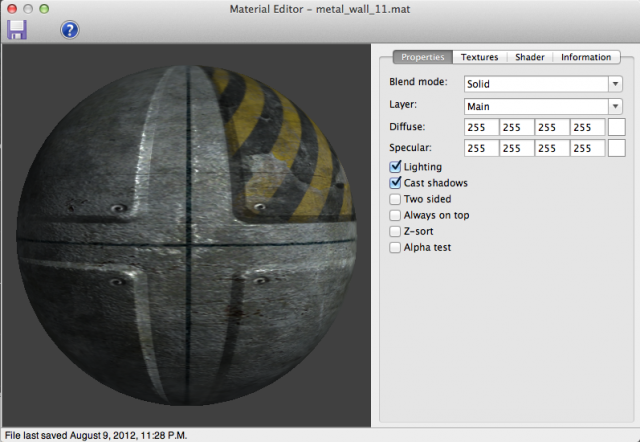Screen dimensions: 640x442
Task: Select the Properties tab
Action: (422, 57)
